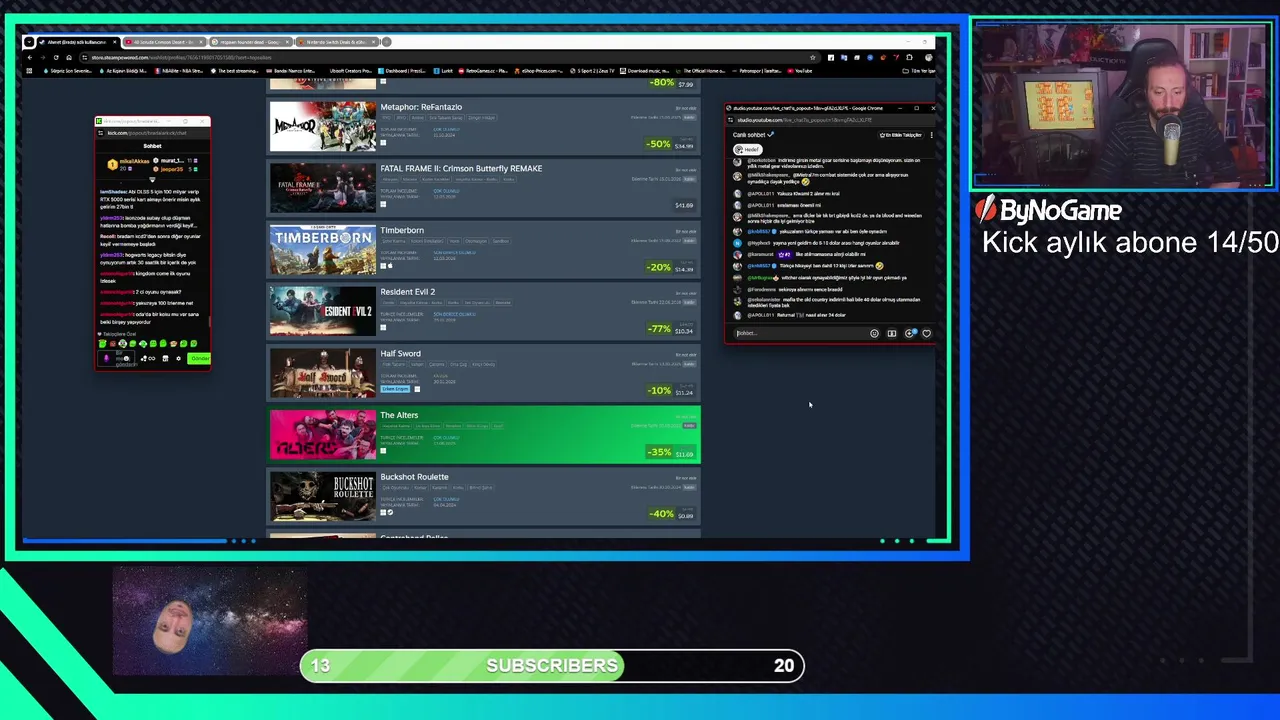Open the browser tab search dropdown
Image resolution: width=1280 pixels, height=720 pixels.
click(29, 42)
